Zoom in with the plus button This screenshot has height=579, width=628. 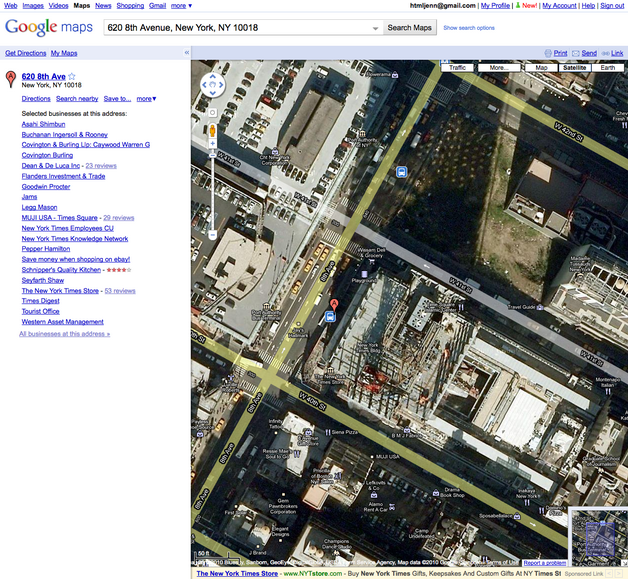click(213, 143)
